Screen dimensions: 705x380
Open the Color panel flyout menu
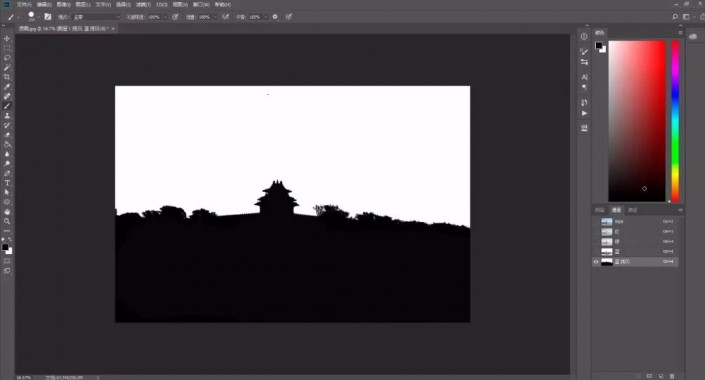pos(680,33)
